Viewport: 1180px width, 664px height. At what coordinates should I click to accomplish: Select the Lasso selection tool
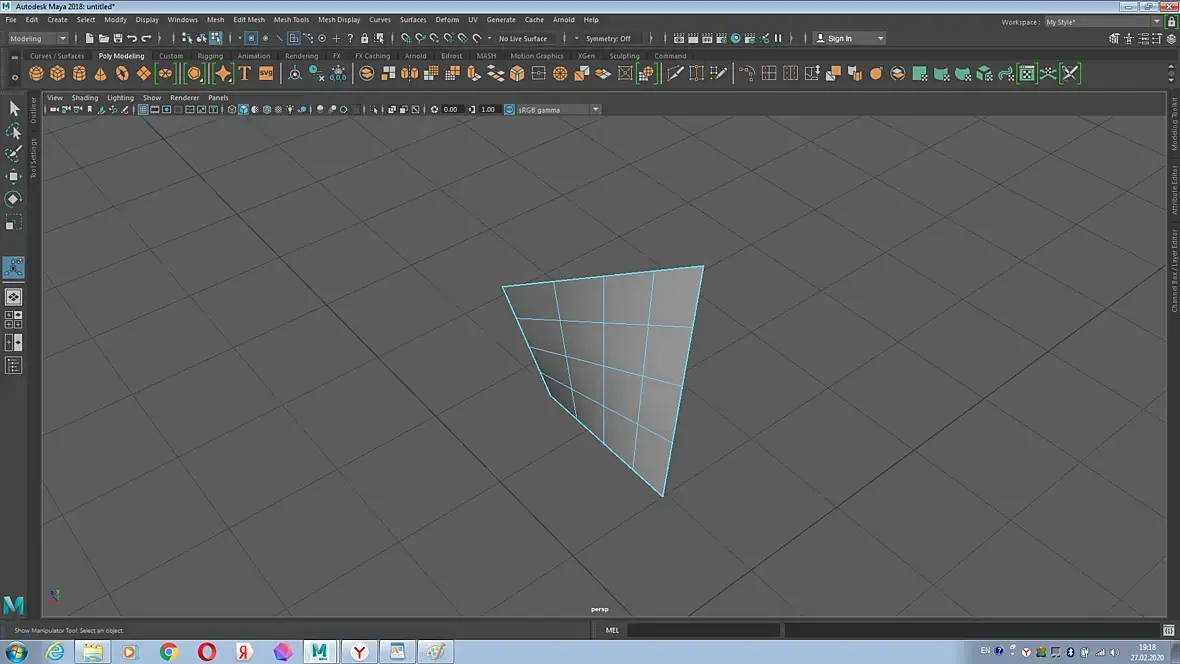coord(14,132)
